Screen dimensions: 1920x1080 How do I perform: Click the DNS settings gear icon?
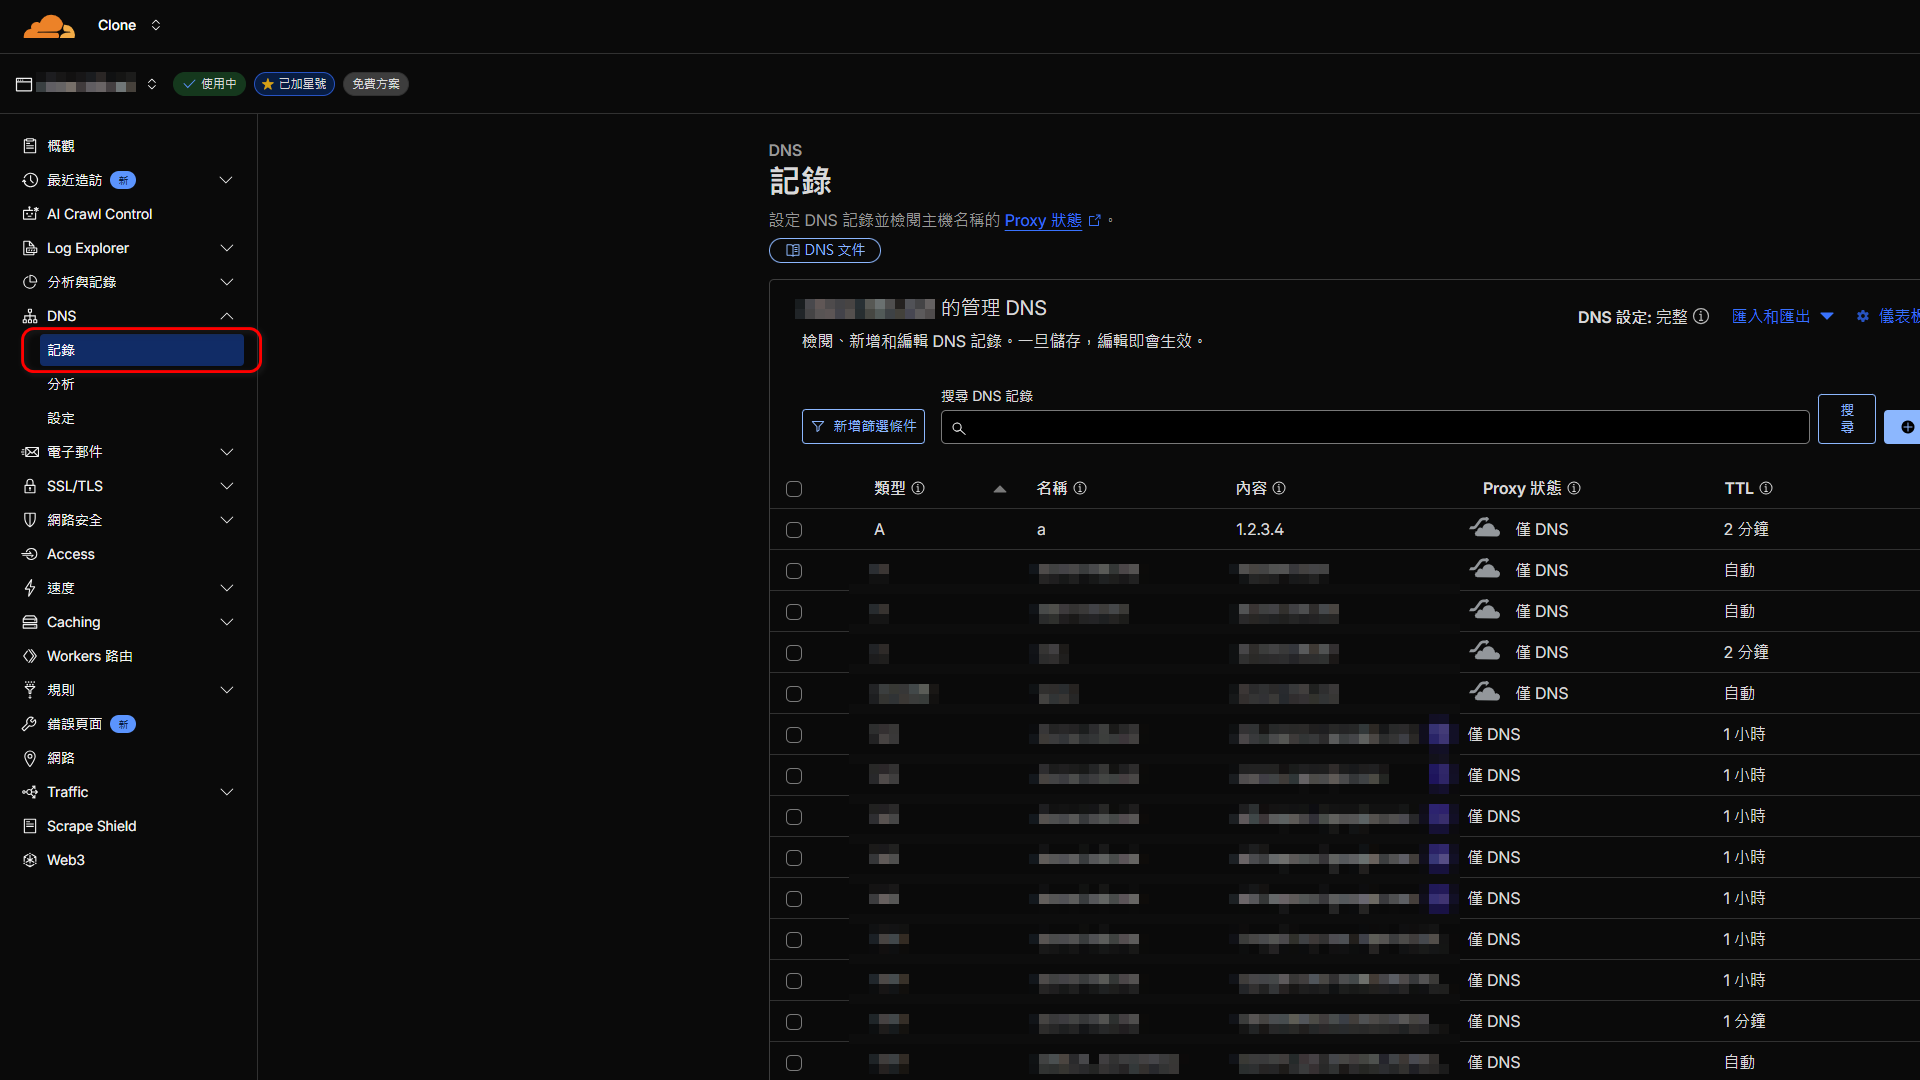click(1862, 316)
